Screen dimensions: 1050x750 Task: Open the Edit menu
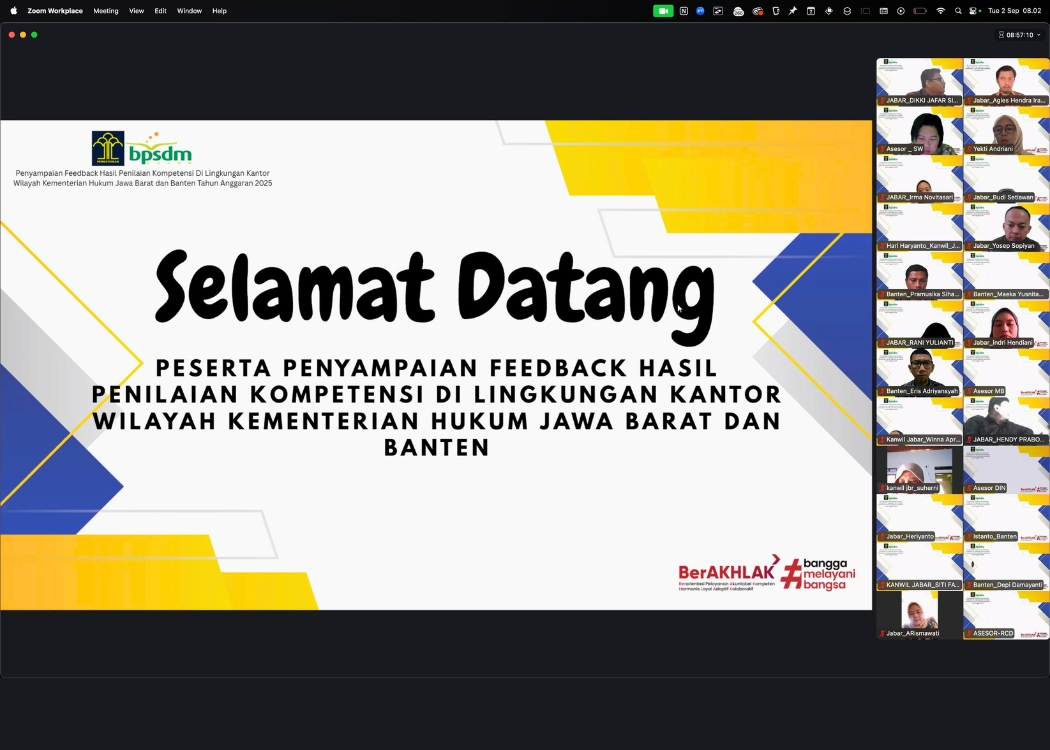click(161, 11)
